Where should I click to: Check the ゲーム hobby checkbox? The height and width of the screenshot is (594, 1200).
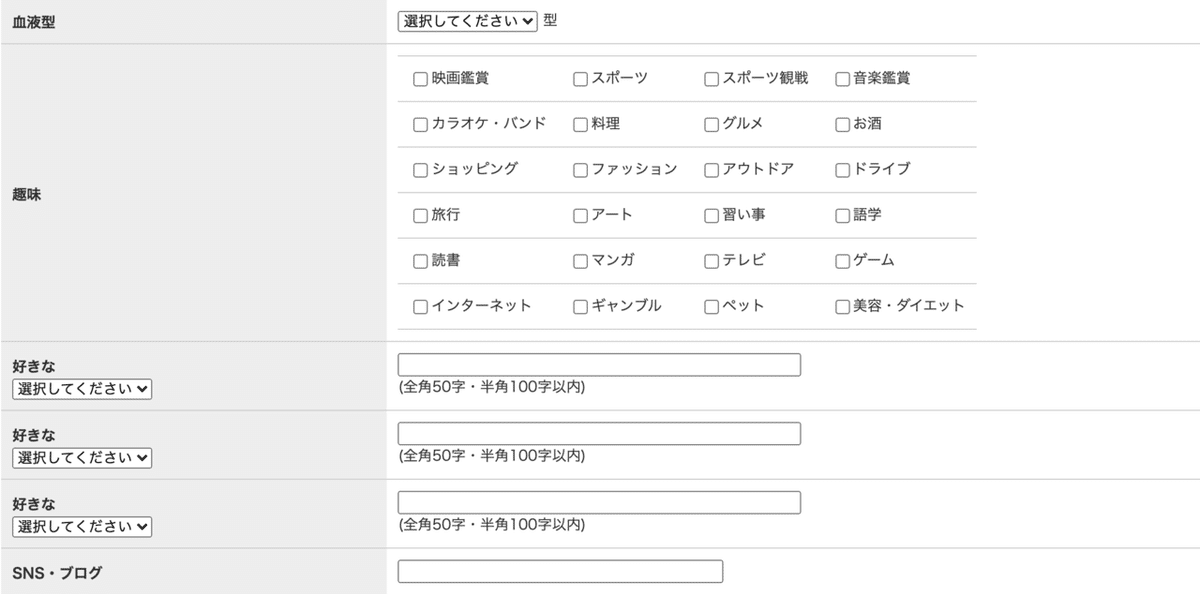(843, 261)
